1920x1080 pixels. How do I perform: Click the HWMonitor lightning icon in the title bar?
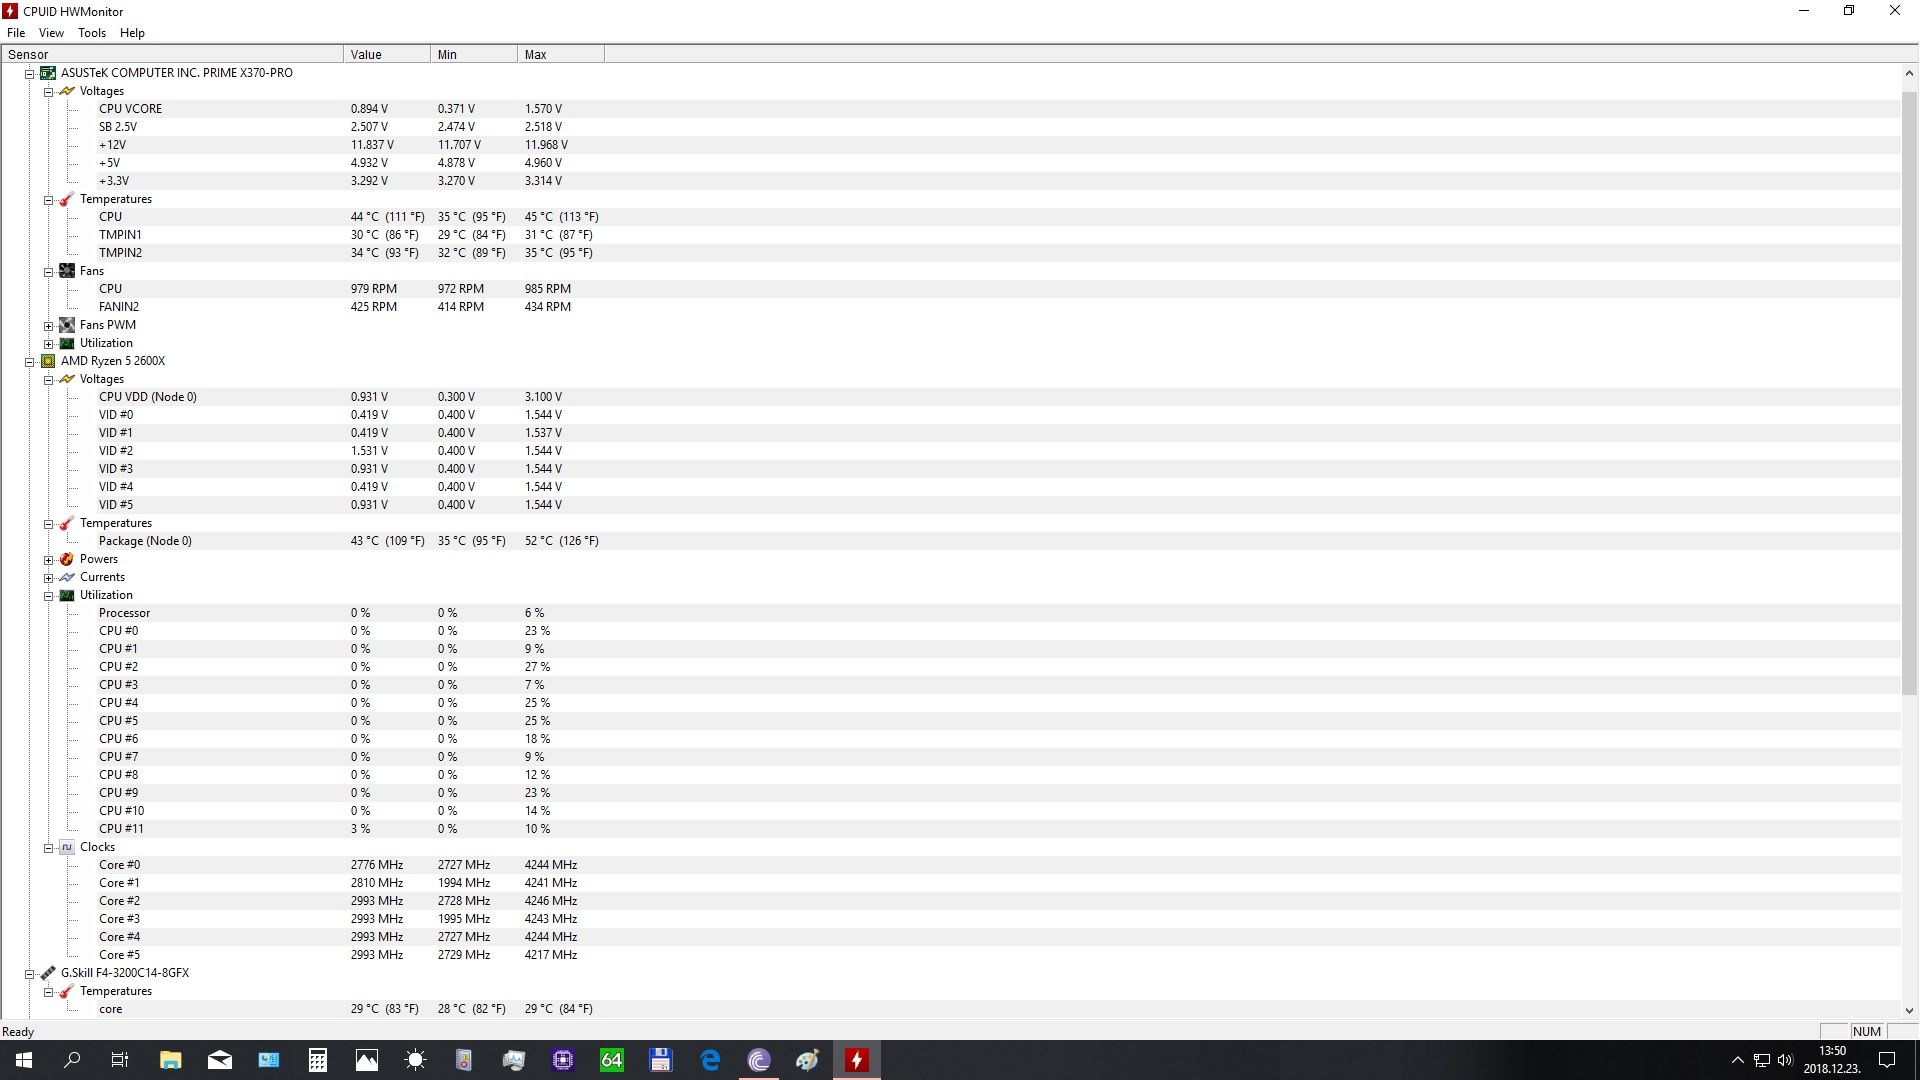10,11
